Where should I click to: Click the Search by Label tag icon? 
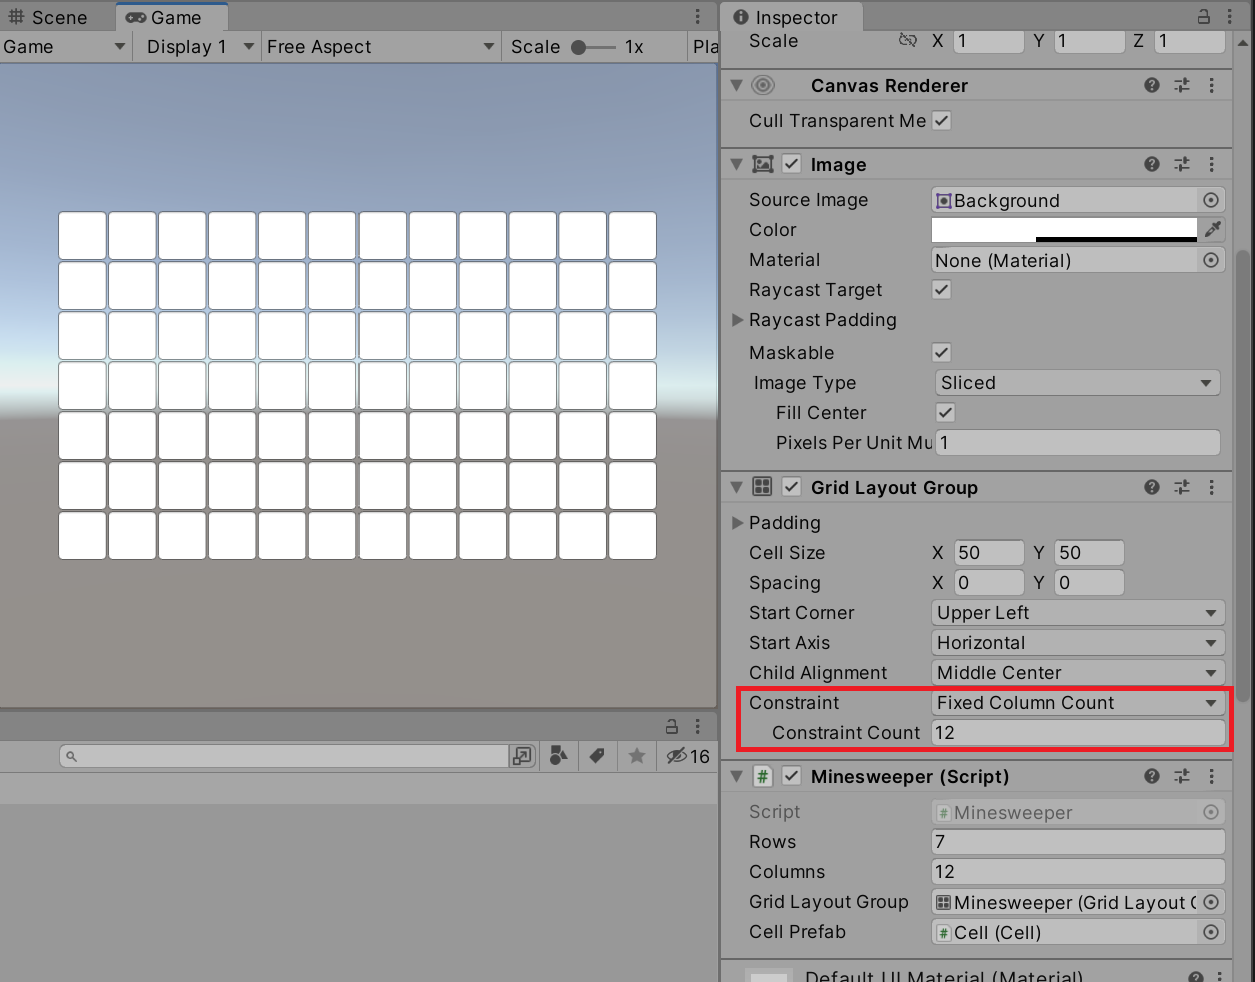[597, 756]
